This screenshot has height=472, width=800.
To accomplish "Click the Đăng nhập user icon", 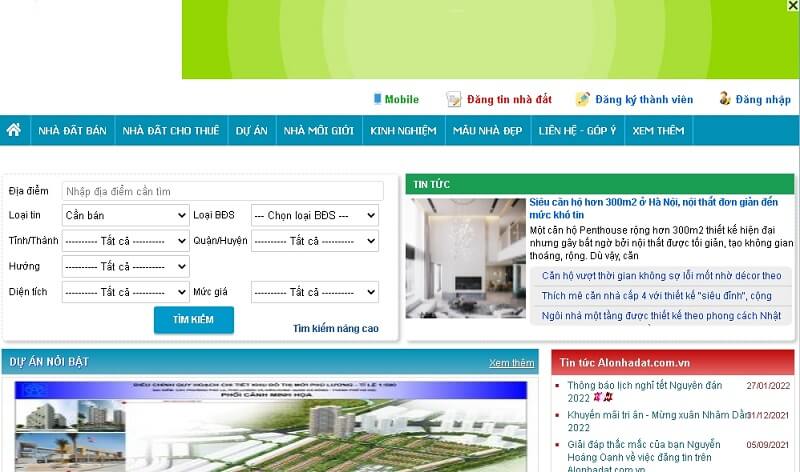I will coord(724,98).
